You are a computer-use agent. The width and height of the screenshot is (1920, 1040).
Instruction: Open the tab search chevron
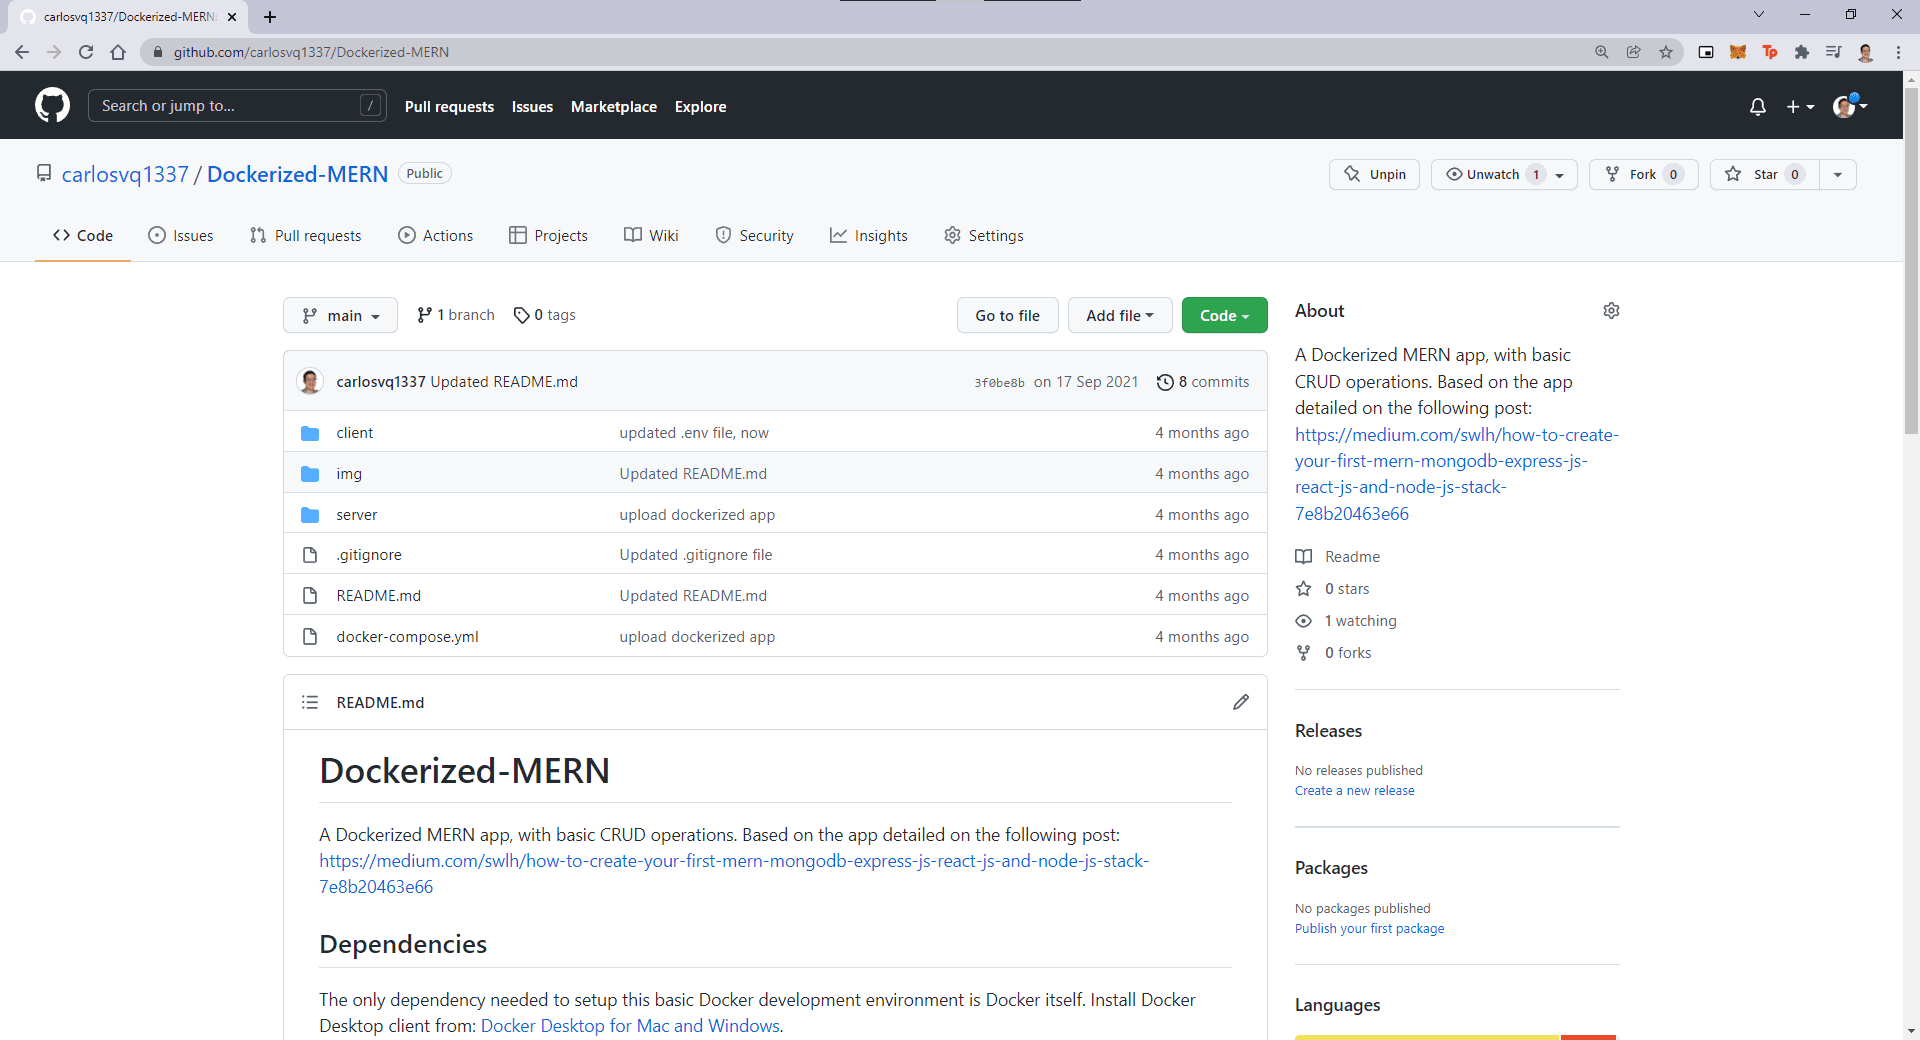tap(1759, 15)
